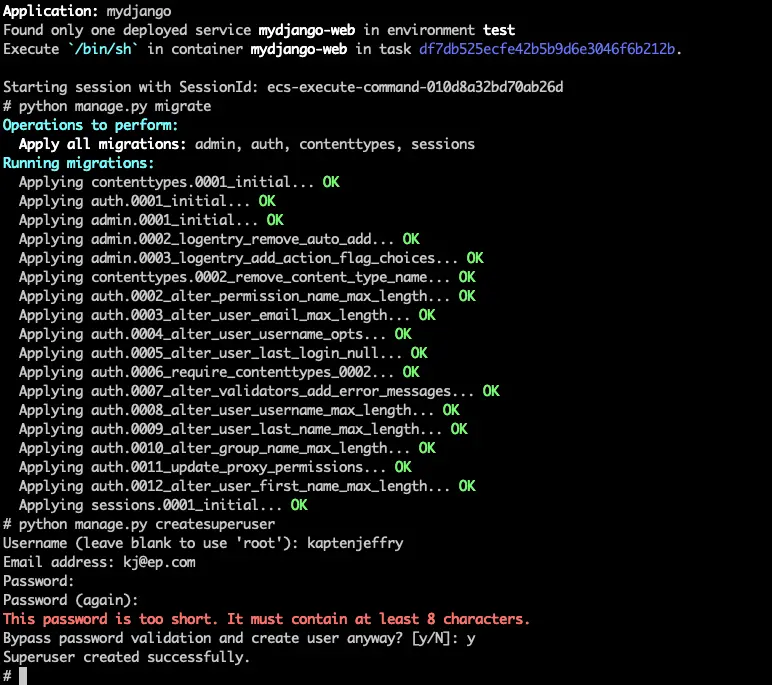Screen dimensions: 772x685
Task: Click 'Applying admin.0001_initial' line
Action: 151,220
